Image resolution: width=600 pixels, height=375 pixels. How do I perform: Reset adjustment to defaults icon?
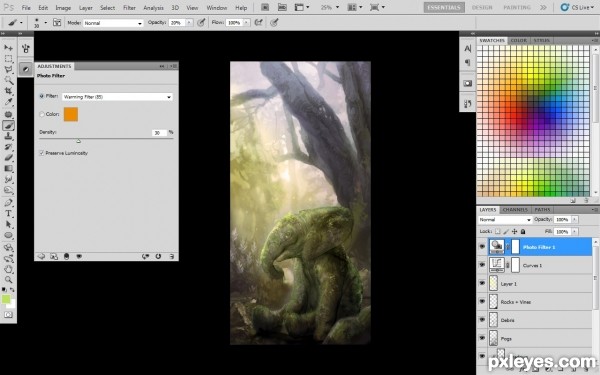(x=158, y=256)
